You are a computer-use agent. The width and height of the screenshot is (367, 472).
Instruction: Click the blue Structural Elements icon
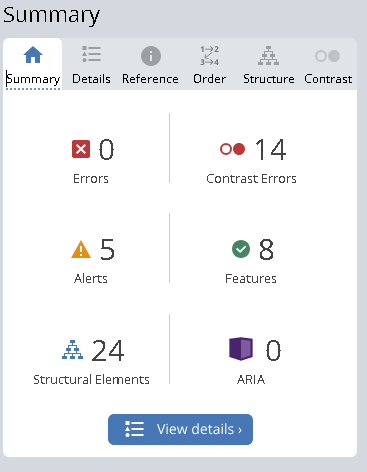point(72,350)
